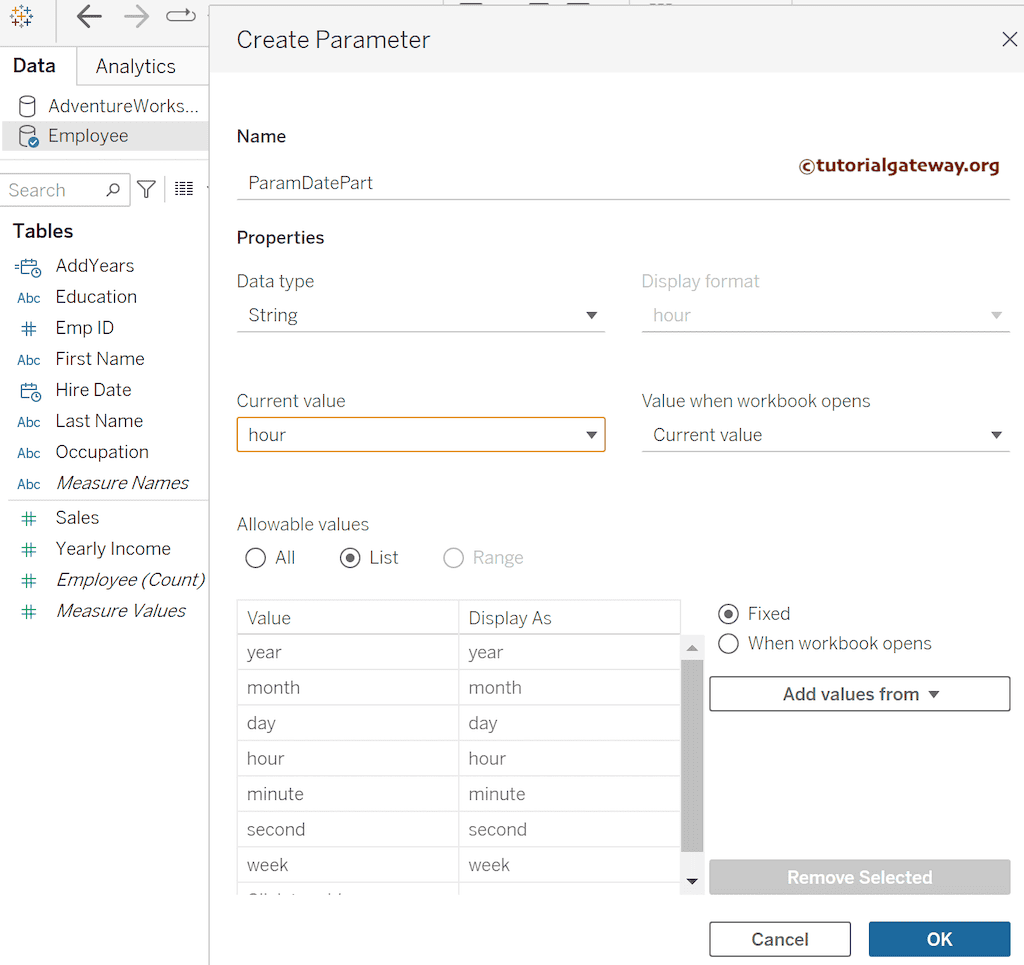The height and width of the screenshot is (965, 1024).
Task: Click the values list scrollbar down arrow
Action: pyautogui.click(x=692, y=881)
